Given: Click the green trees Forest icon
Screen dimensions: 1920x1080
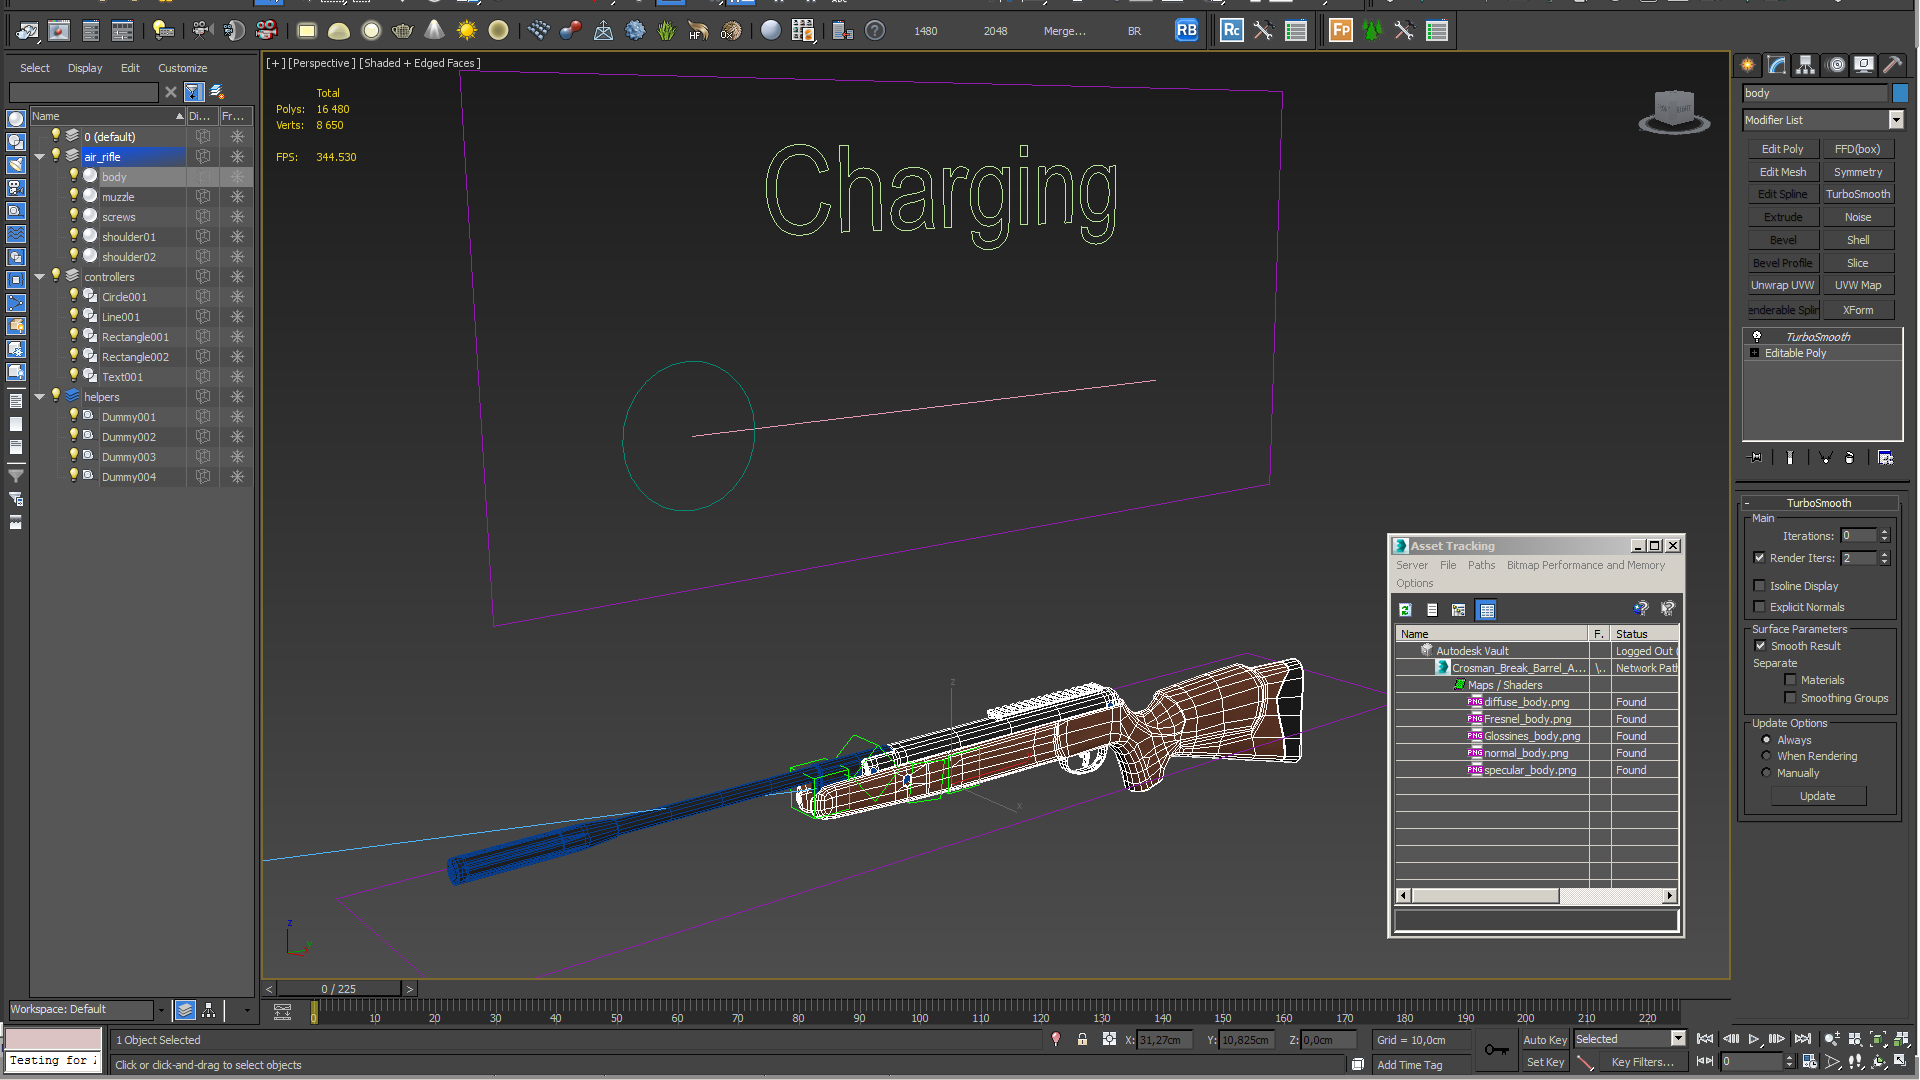Looking at the screenshot, I should click(1373, 31).
